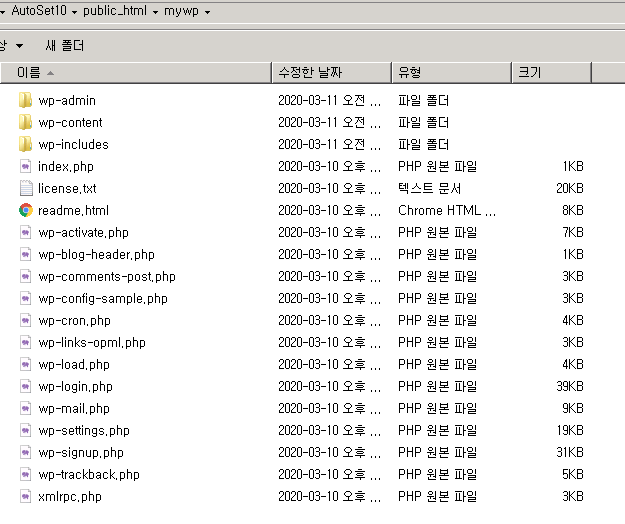Select the xmlrpc.php file name
625x524 pixels.
point(70,497)
